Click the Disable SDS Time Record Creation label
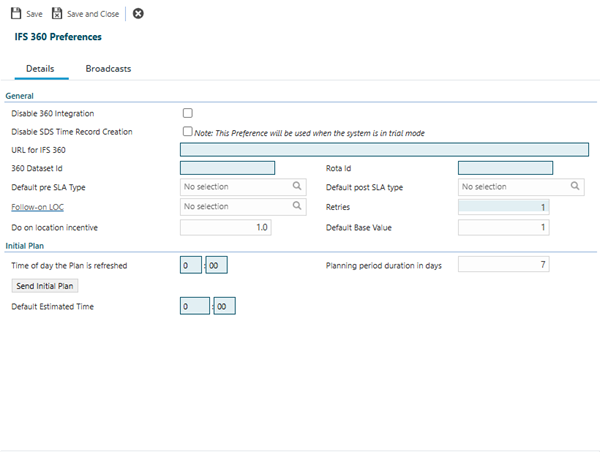 [x=72, y=132]
